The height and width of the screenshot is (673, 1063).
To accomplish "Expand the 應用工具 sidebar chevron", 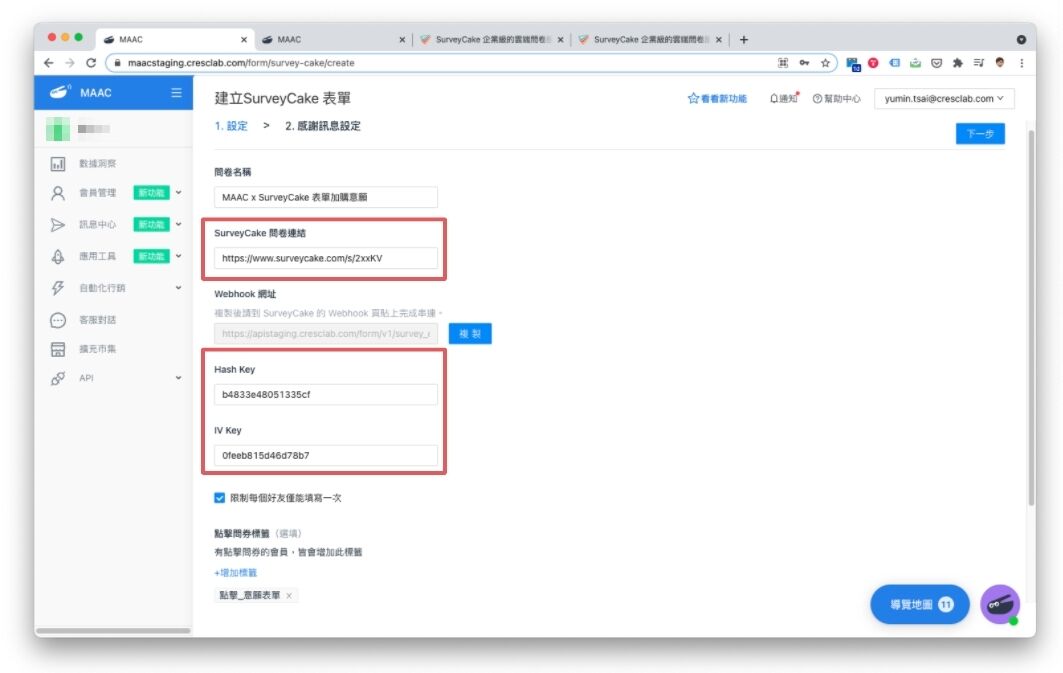I will pos(178,256).
